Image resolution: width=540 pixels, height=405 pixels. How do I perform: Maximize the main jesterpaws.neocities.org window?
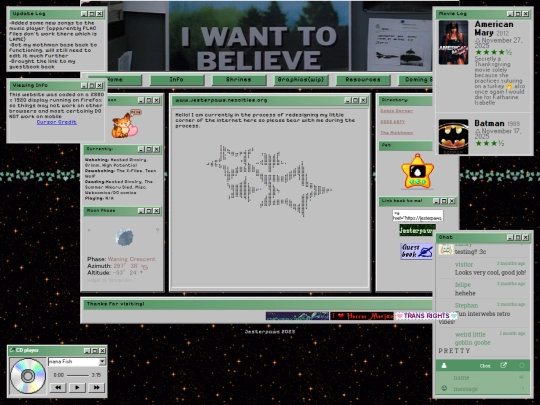355,100
